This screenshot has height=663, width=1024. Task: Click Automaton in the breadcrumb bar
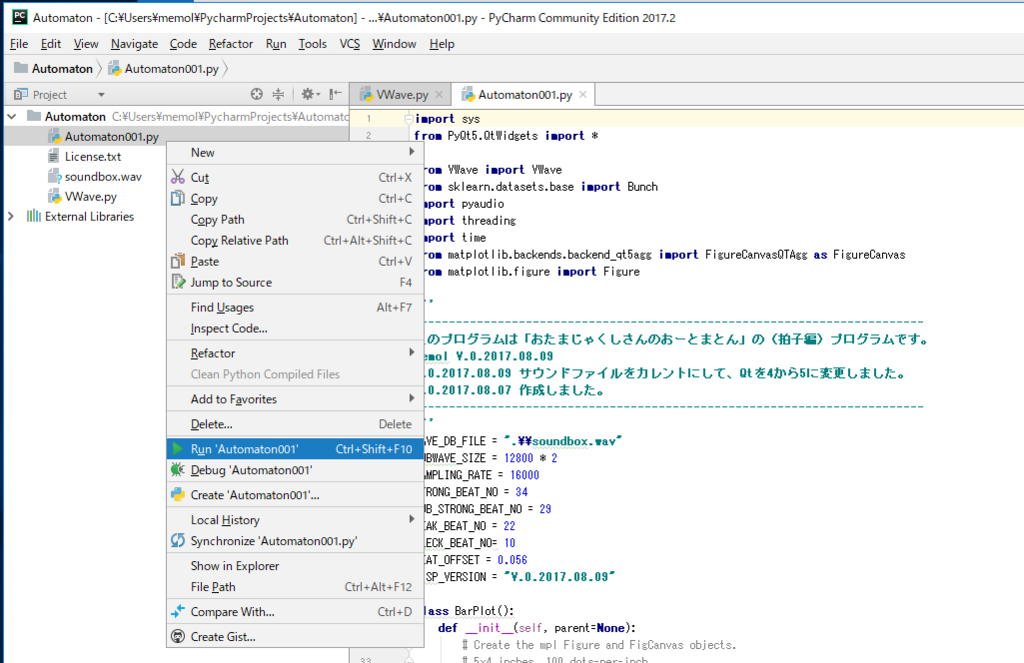[x=62, y=69]
